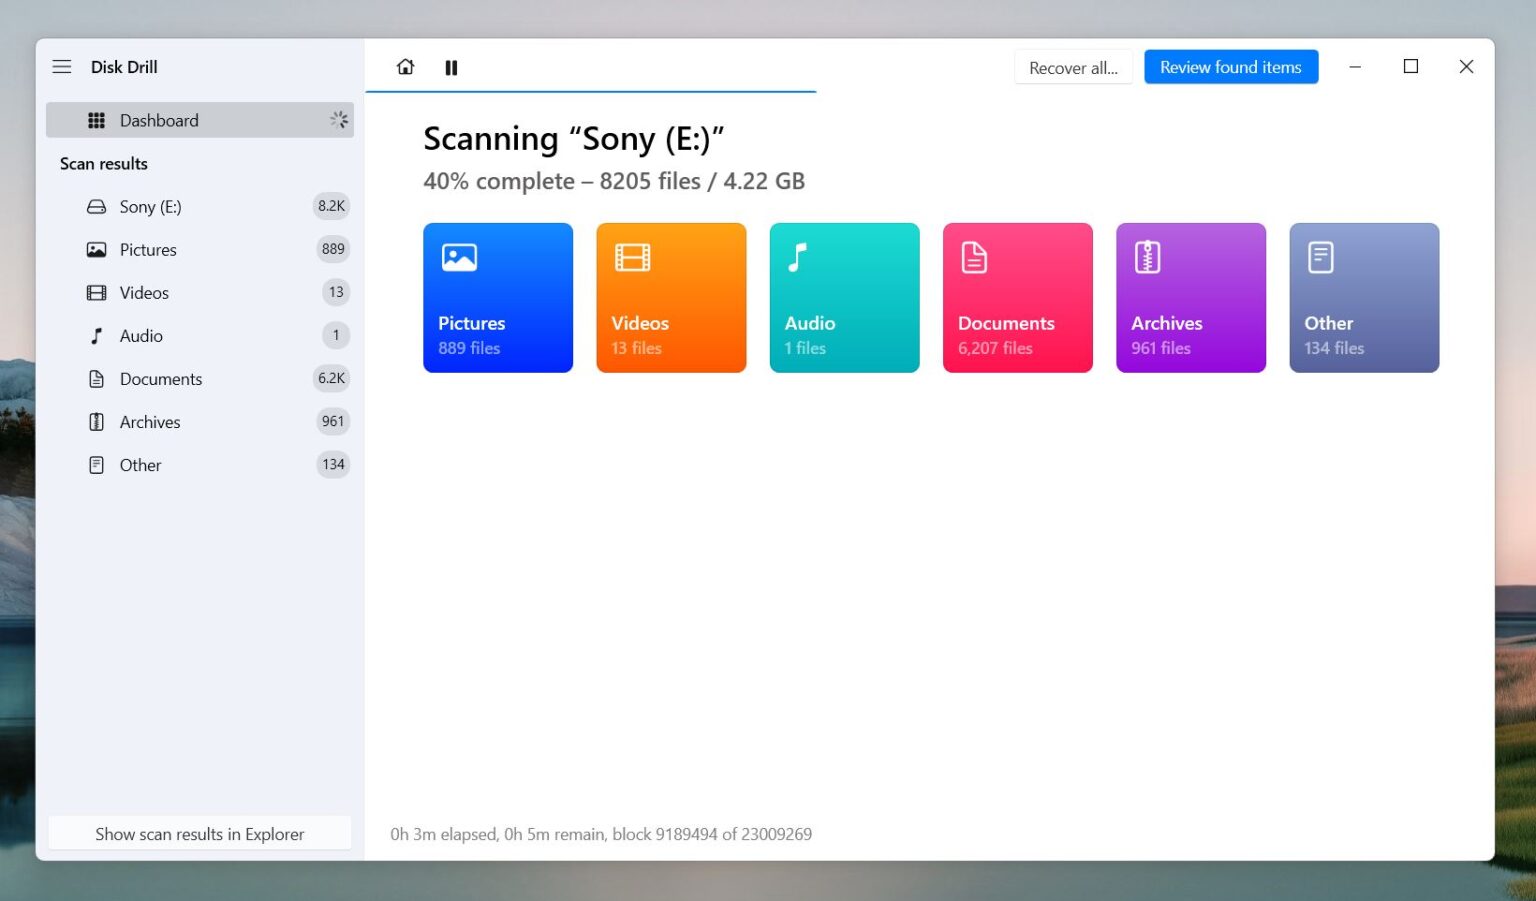Click the home icon above the scan view
The image size is (1536, 901).
[405, 67]
